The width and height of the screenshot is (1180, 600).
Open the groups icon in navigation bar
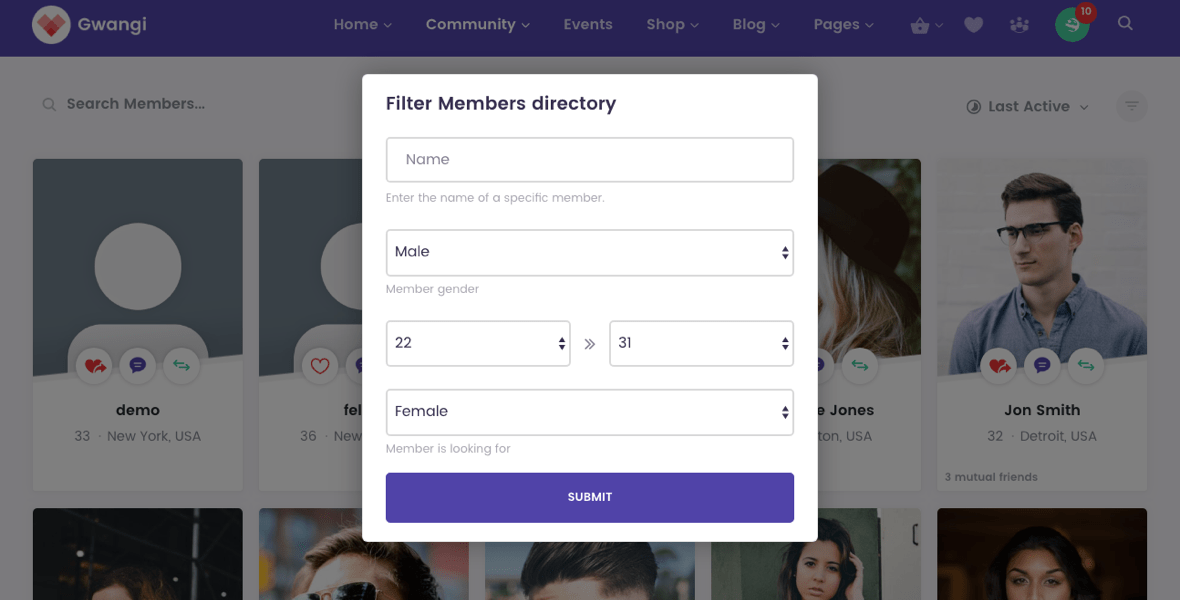[1019, 25]
